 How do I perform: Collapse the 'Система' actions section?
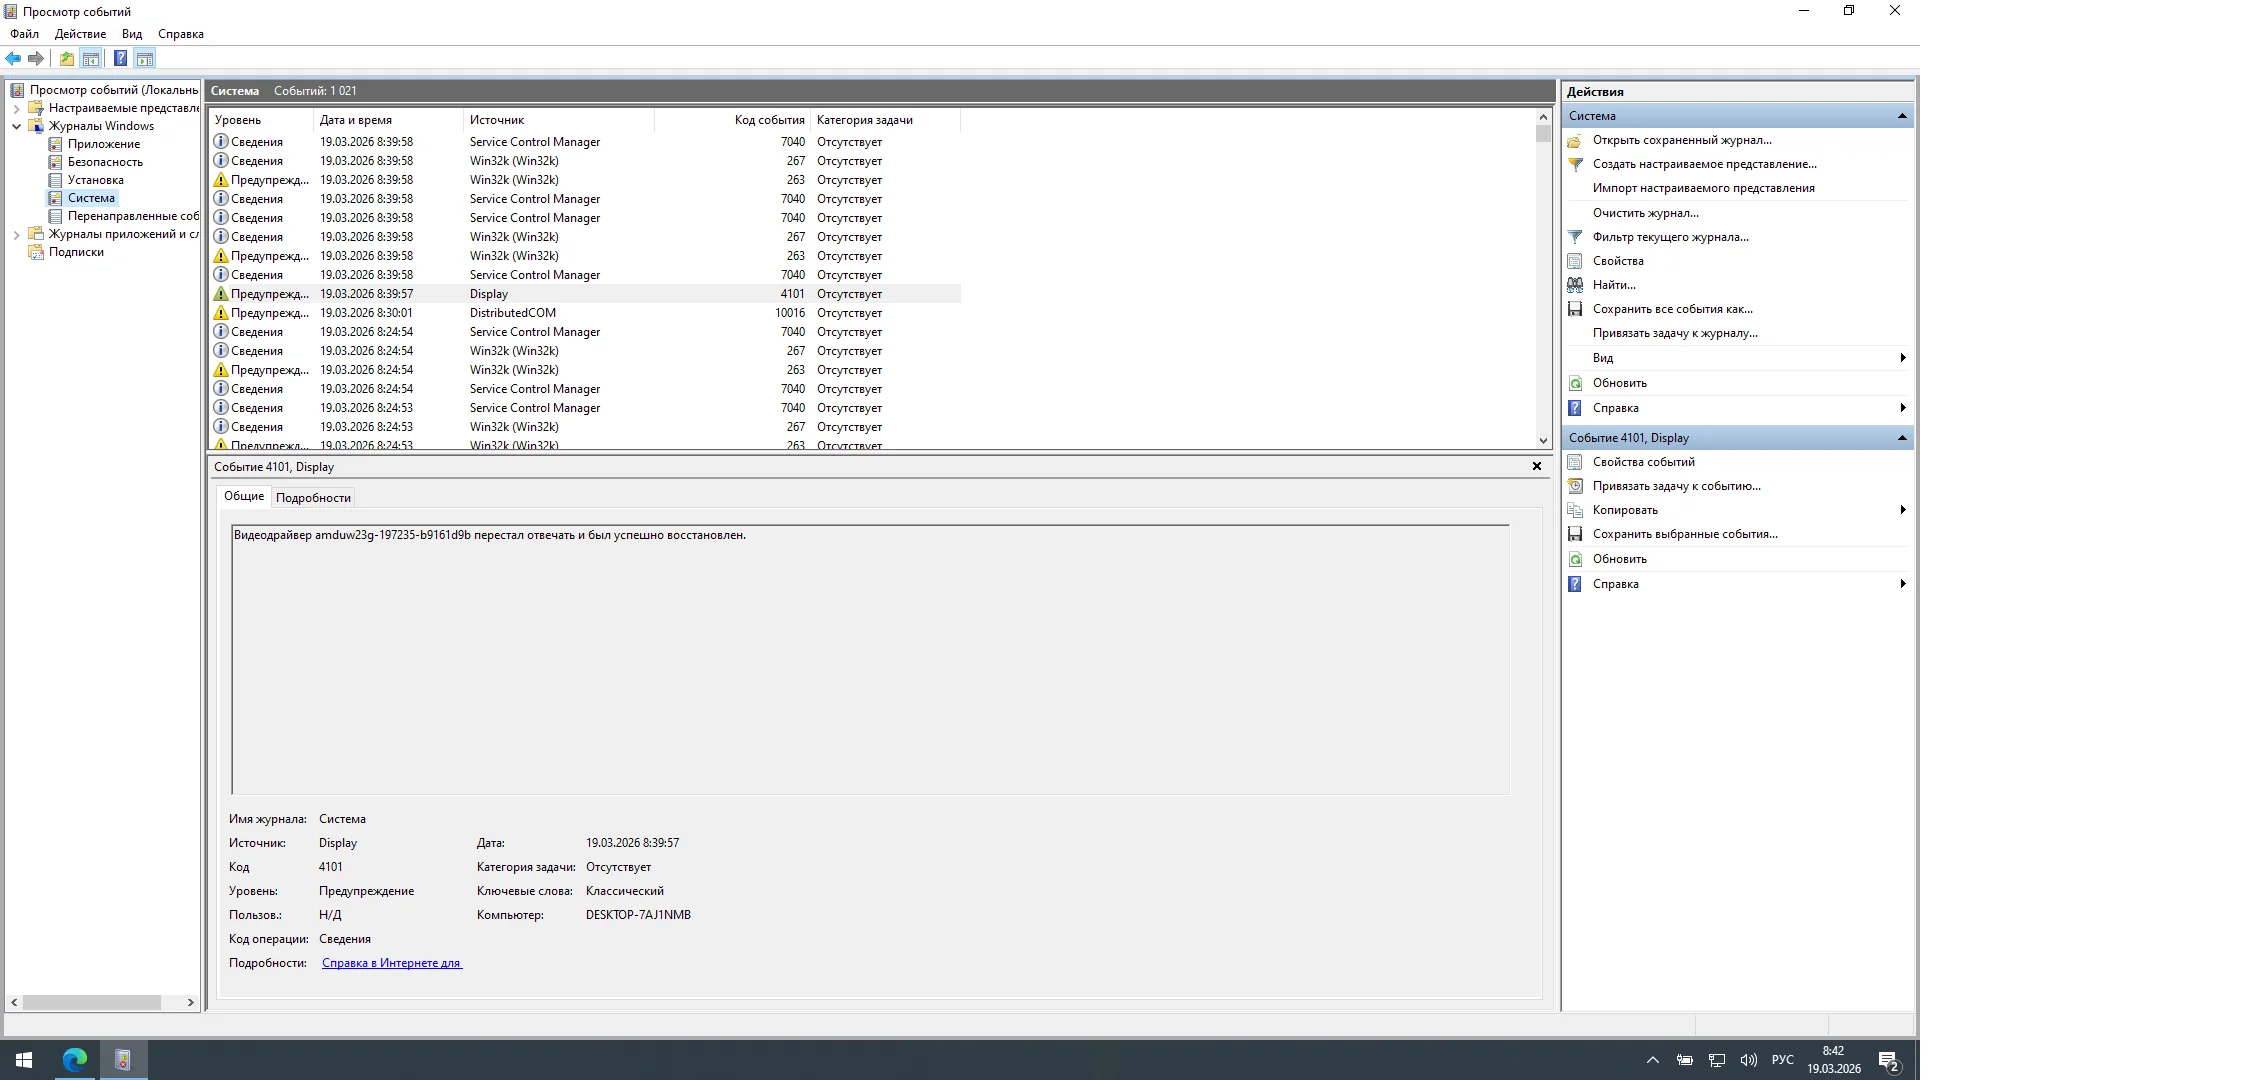click(1902, 116)
